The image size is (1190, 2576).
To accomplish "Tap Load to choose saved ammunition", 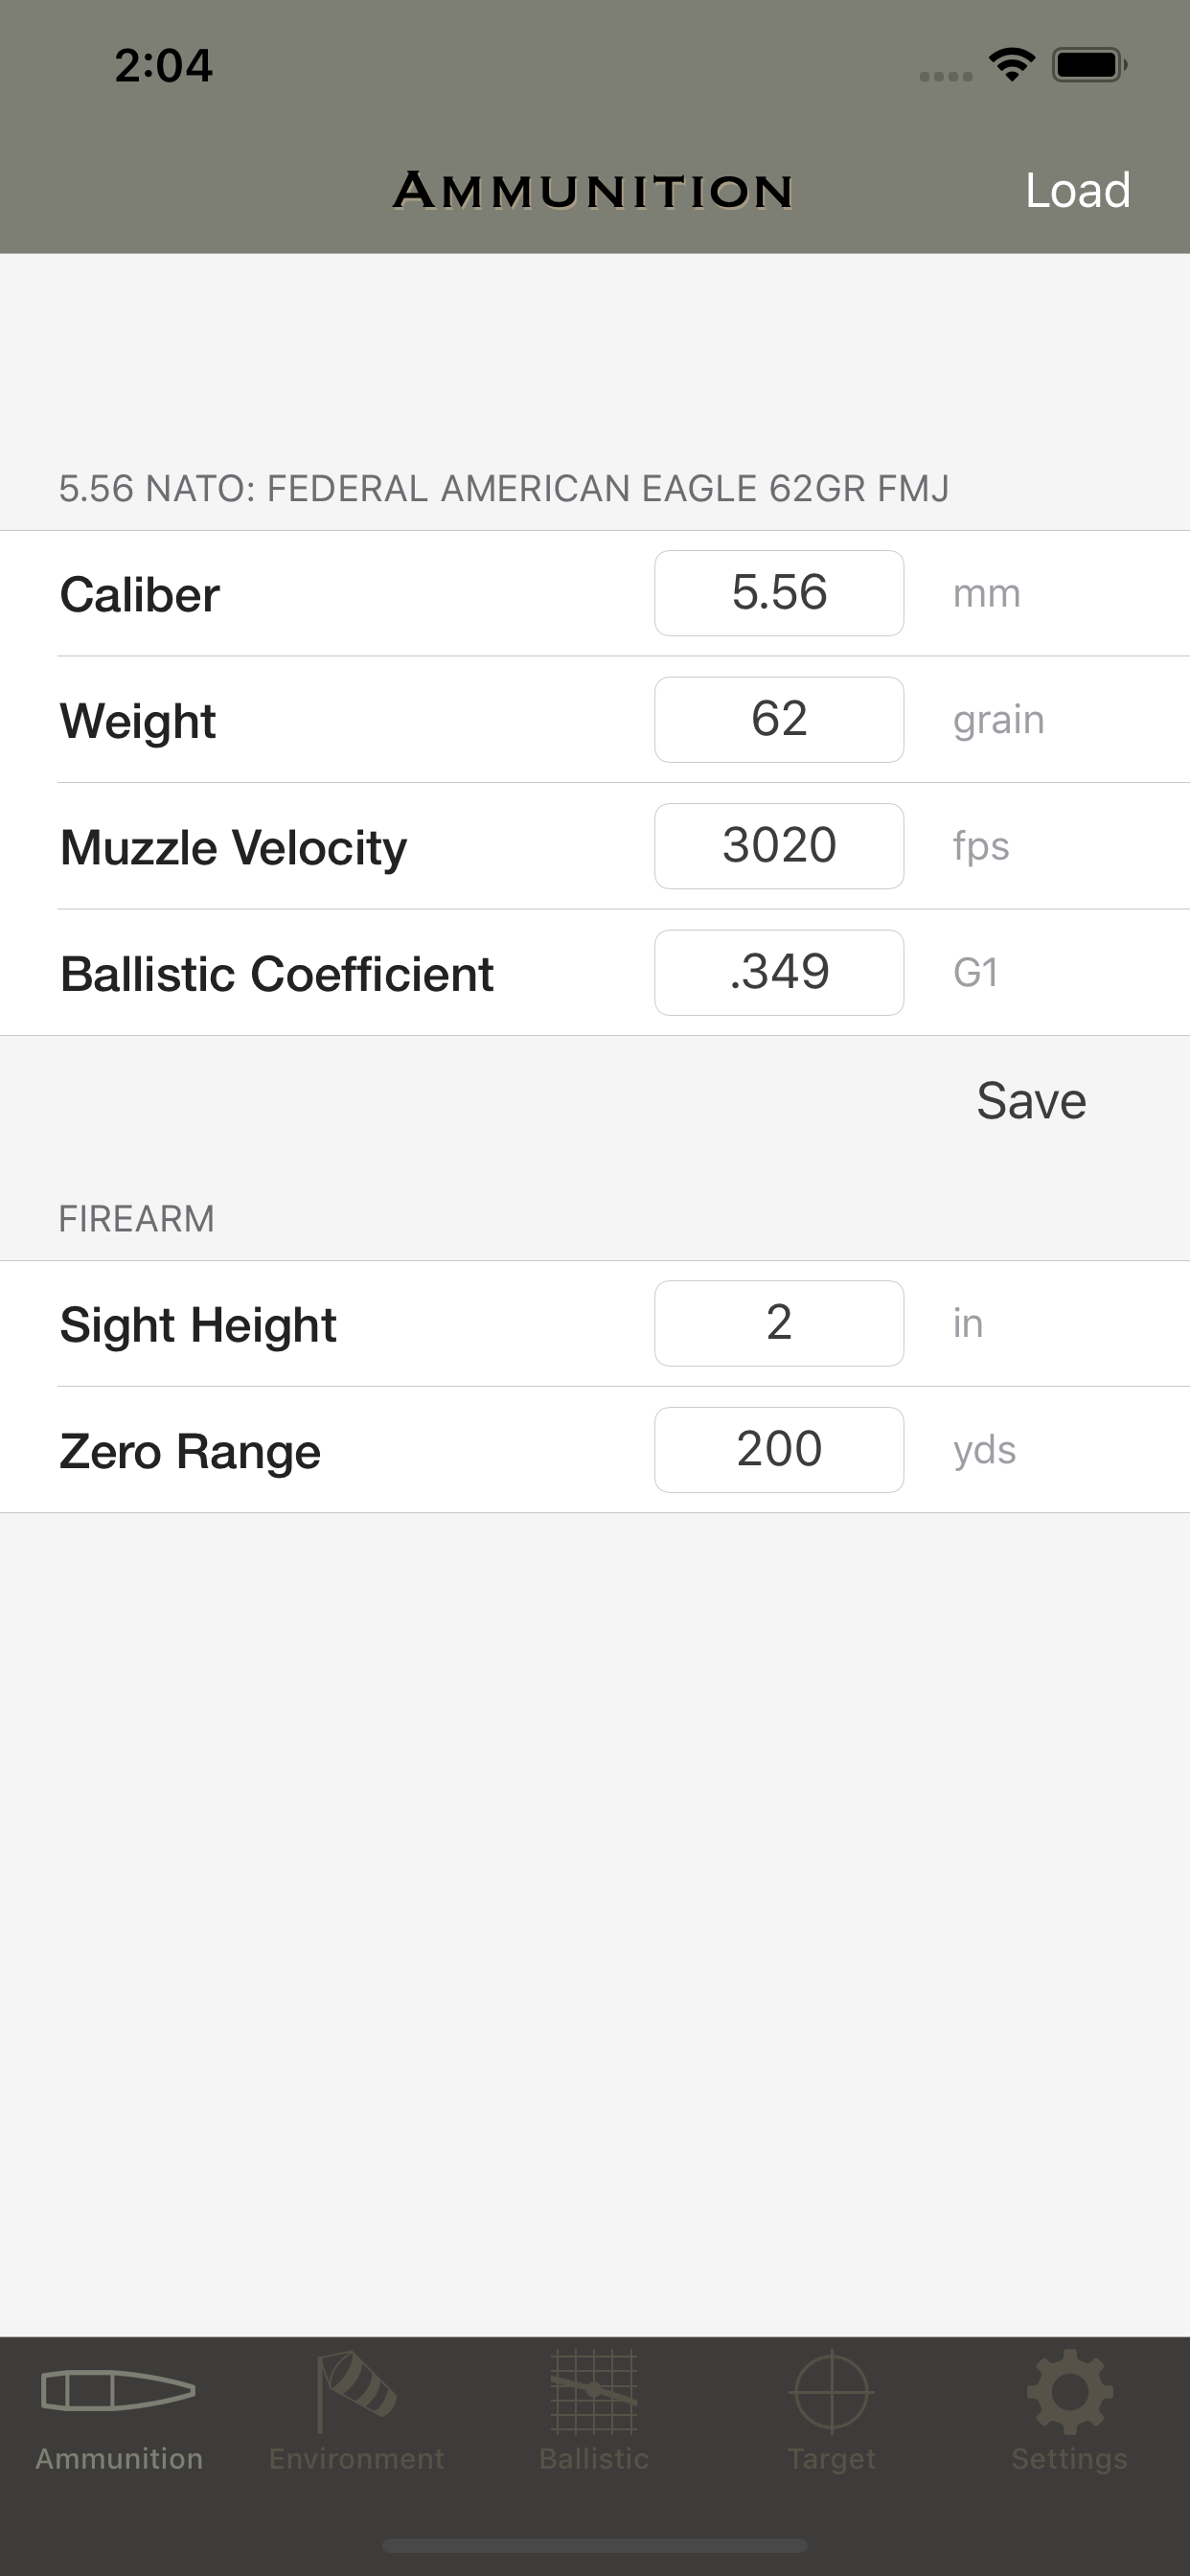I will pyautogui.click(x=1077, y=190).
